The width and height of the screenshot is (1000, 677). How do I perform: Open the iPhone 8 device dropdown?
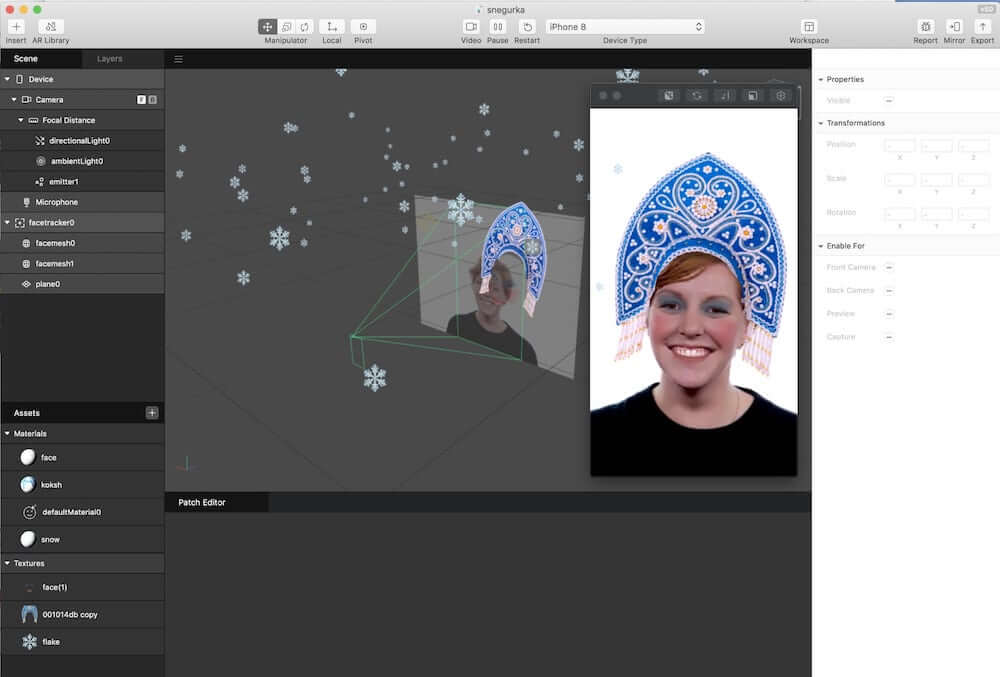[x=625, y=27]
